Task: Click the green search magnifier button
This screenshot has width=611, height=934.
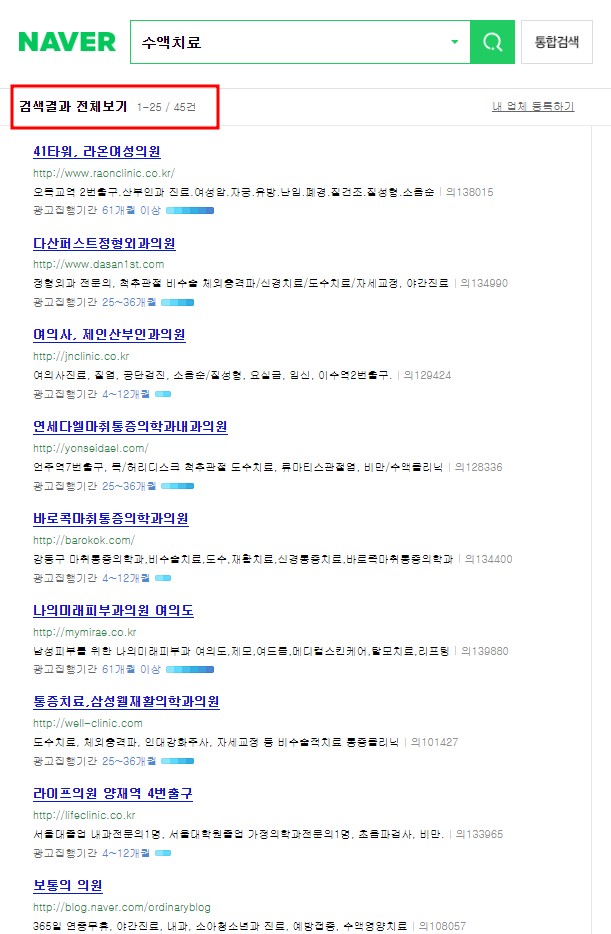Action: pyautogui.click(x=492, y=42)
